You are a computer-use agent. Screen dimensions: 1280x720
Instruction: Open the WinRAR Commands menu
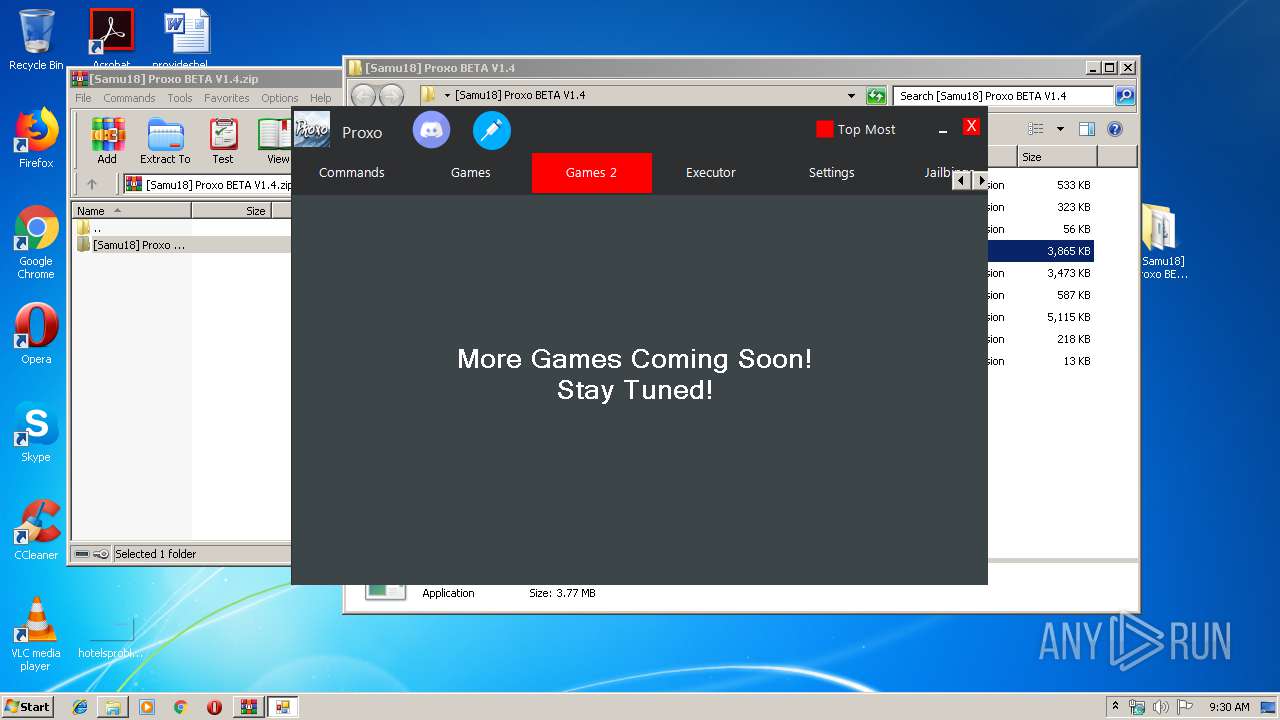(129, 98)
